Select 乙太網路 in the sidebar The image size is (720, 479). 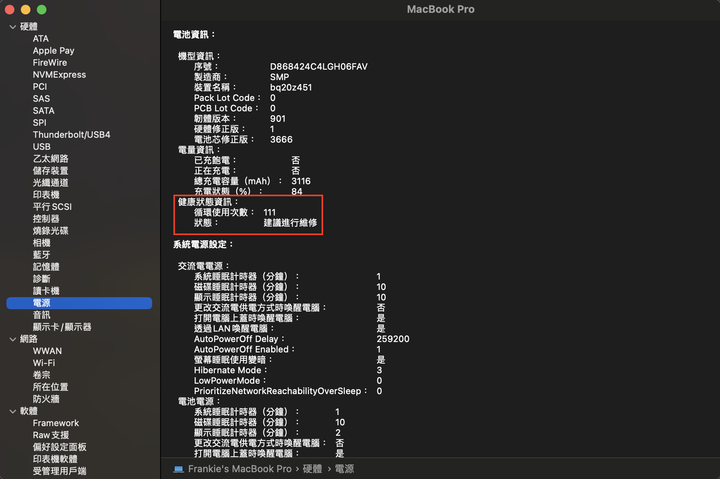(x=51, y=159)
